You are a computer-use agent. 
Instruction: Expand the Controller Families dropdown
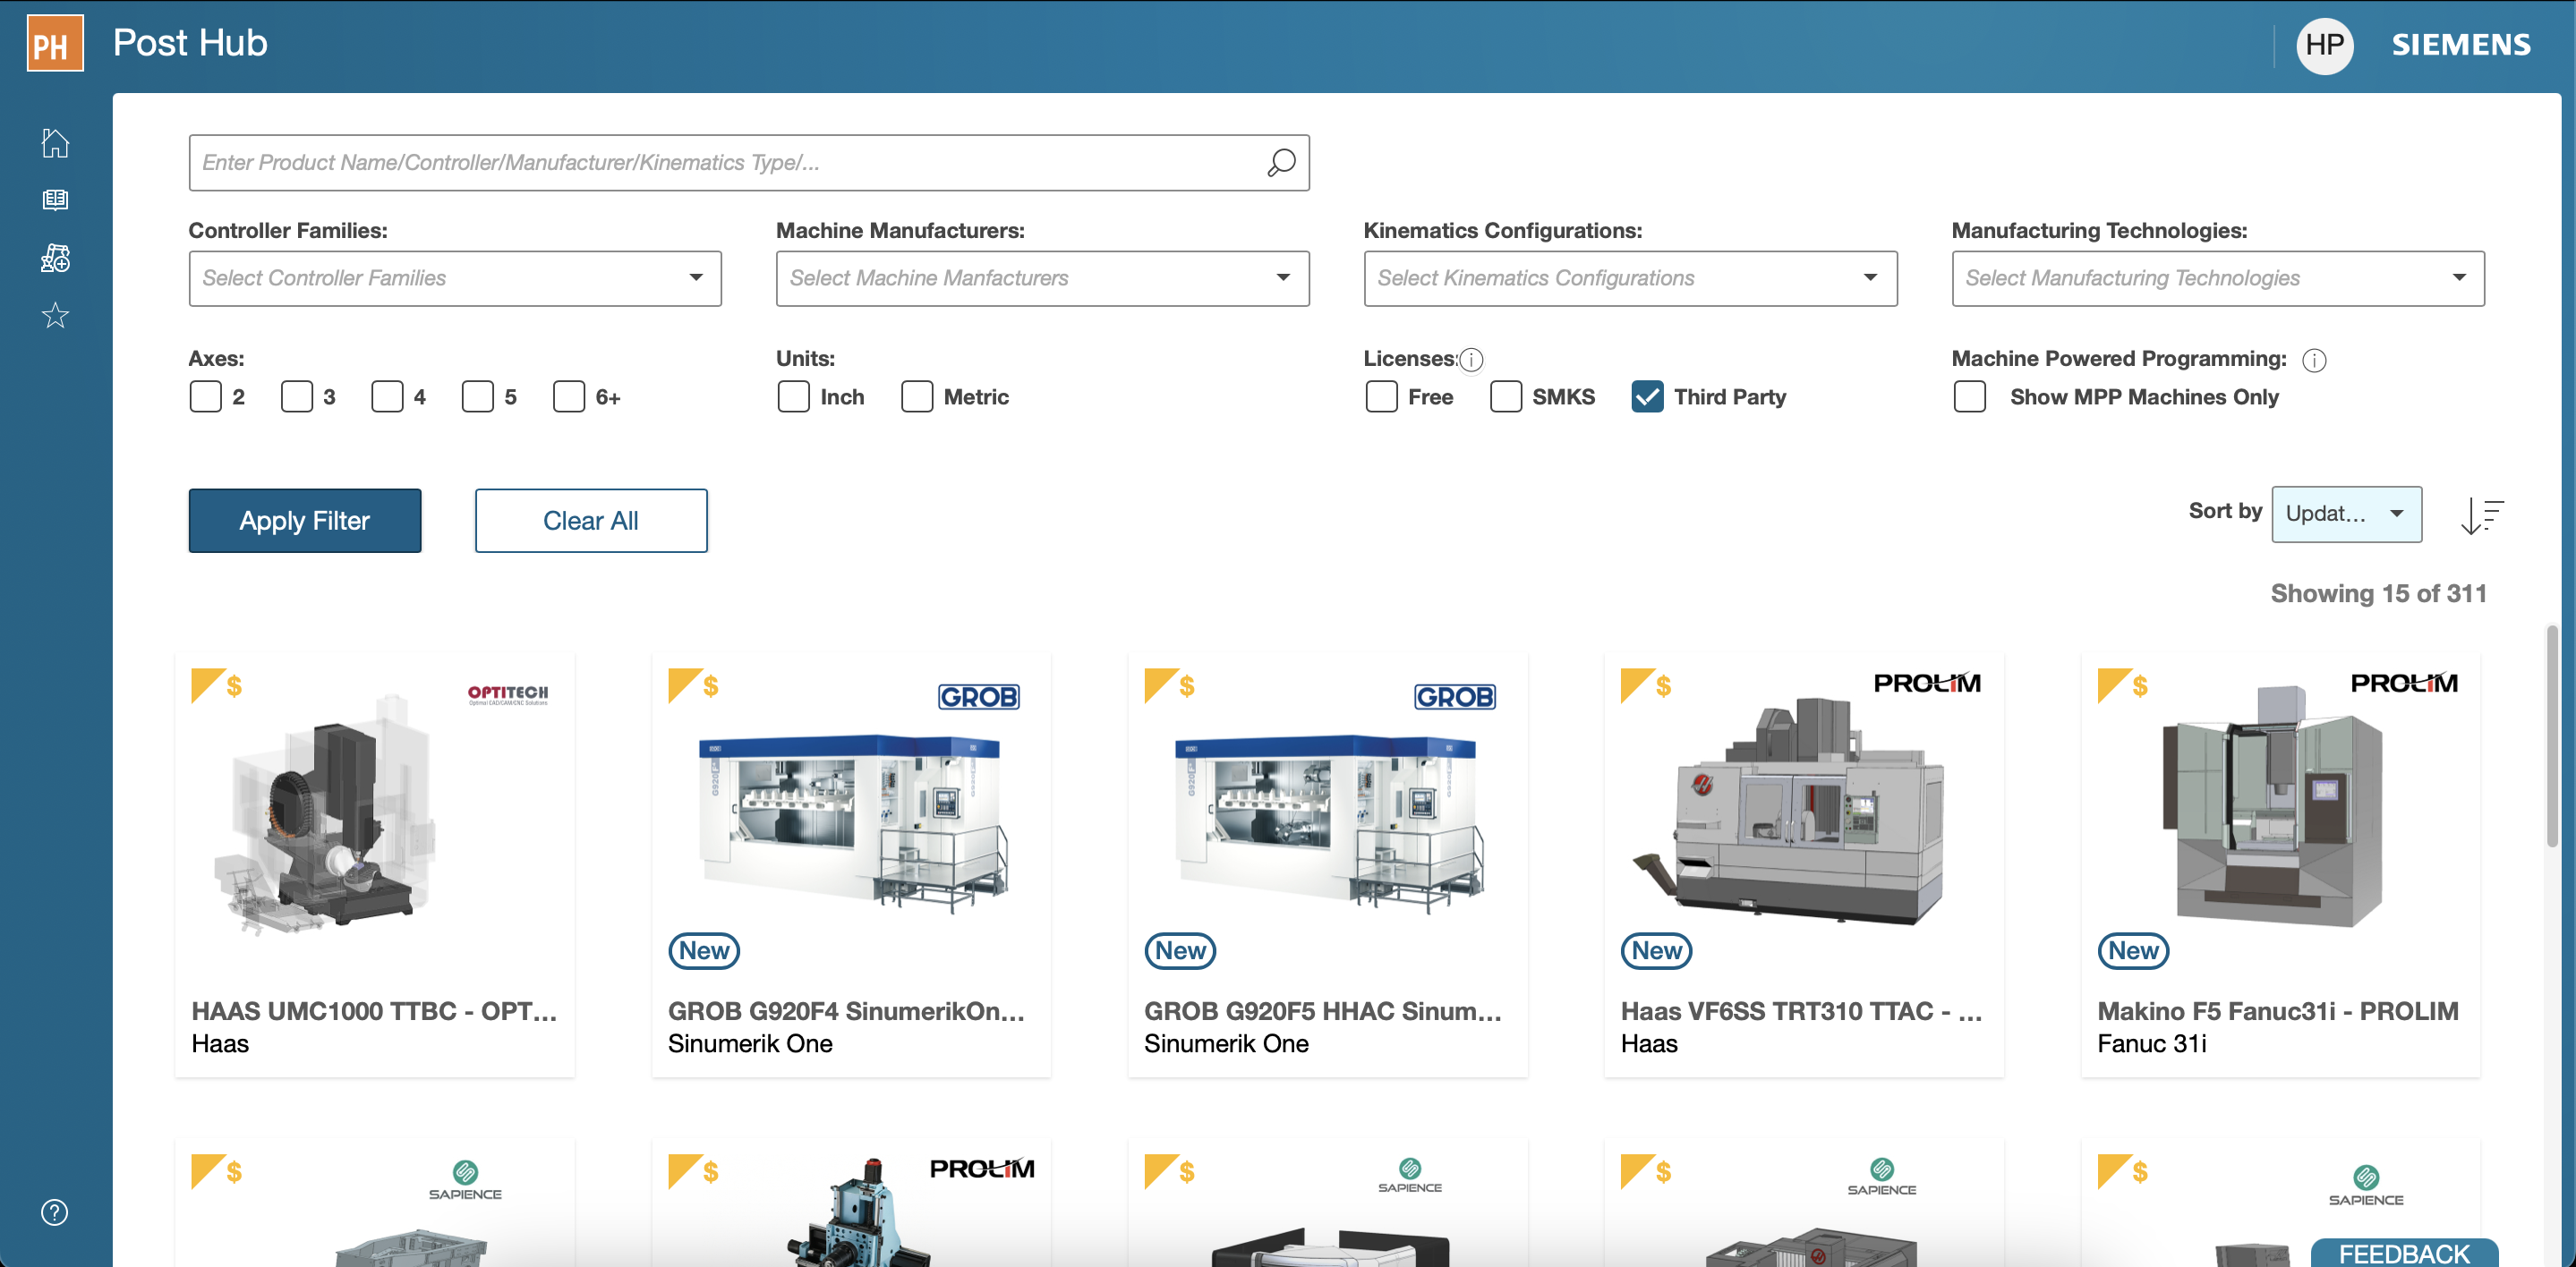pyautogui.click(x=455, y=278)
